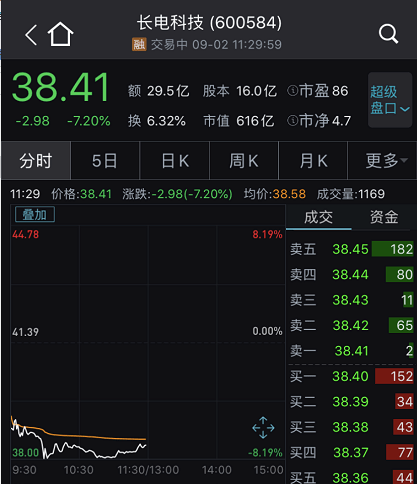Tap the market cap 616亿
The height and width of the screenshot is (484, 417).
[x=255, y=121]
